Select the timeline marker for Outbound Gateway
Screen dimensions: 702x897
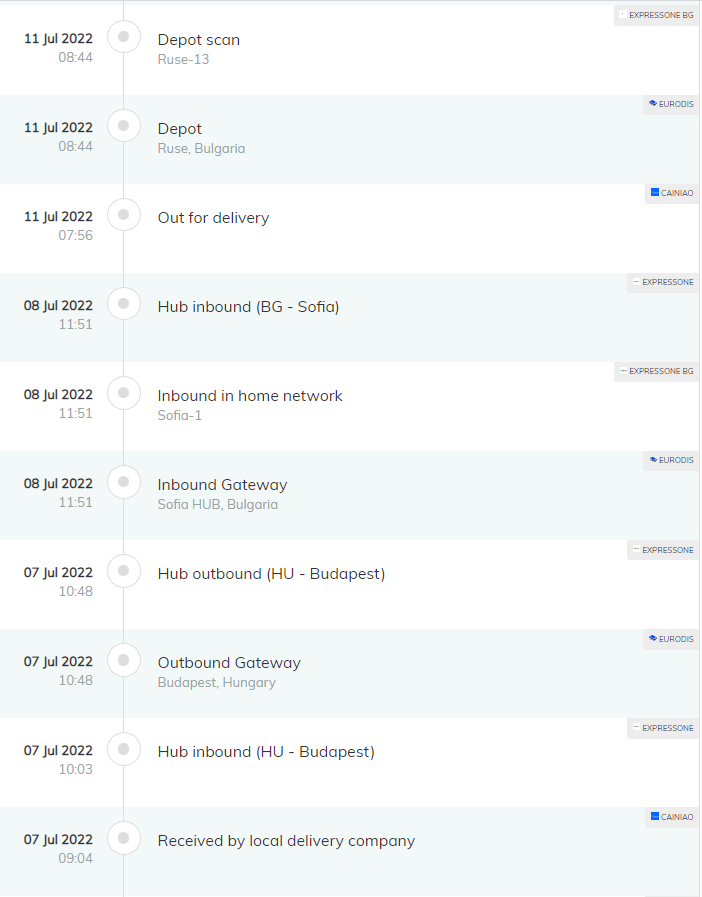click(x=124, y=660)
